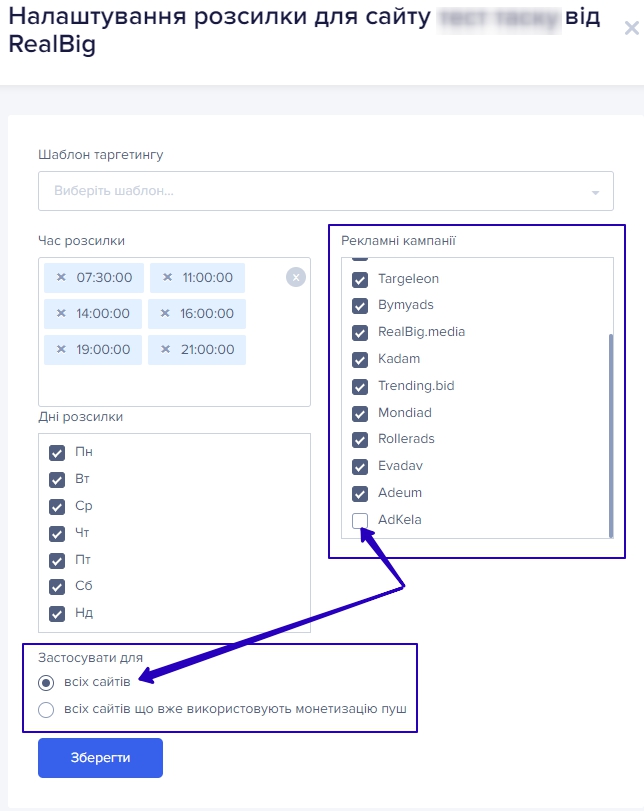Image resolution: width=644 pixels, height=811 pixels.
Task: Click the campaigns list scrollbar
Action: [611, 435]
